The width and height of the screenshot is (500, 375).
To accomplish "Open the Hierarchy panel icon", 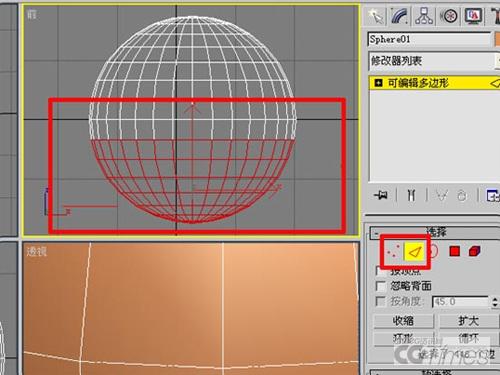I will [x=424, y=16].
